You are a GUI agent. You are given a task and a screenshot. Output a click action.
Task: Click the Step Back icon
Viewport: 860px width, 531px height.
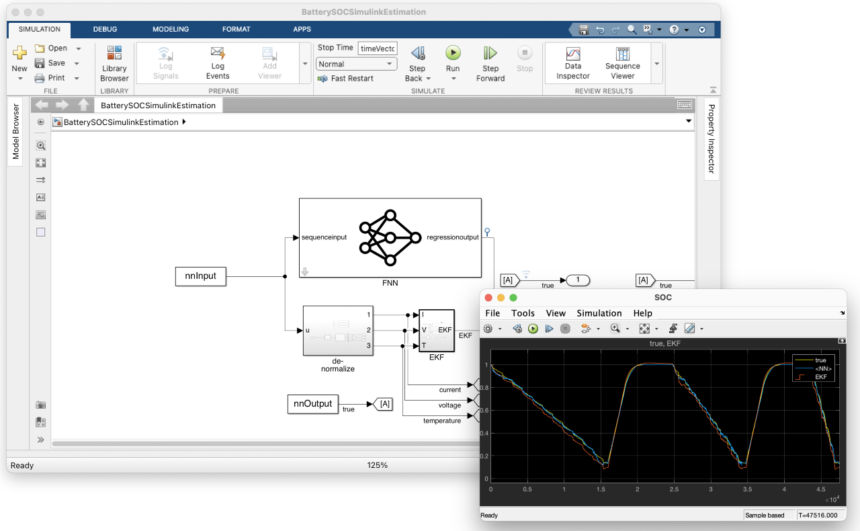(x=418, y=53)
